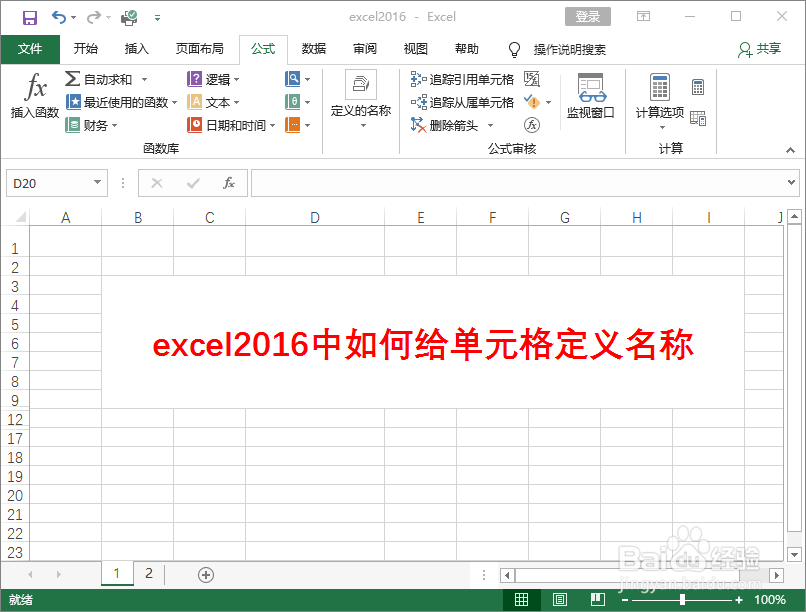Open More Functions orange icon

[293, 125]
